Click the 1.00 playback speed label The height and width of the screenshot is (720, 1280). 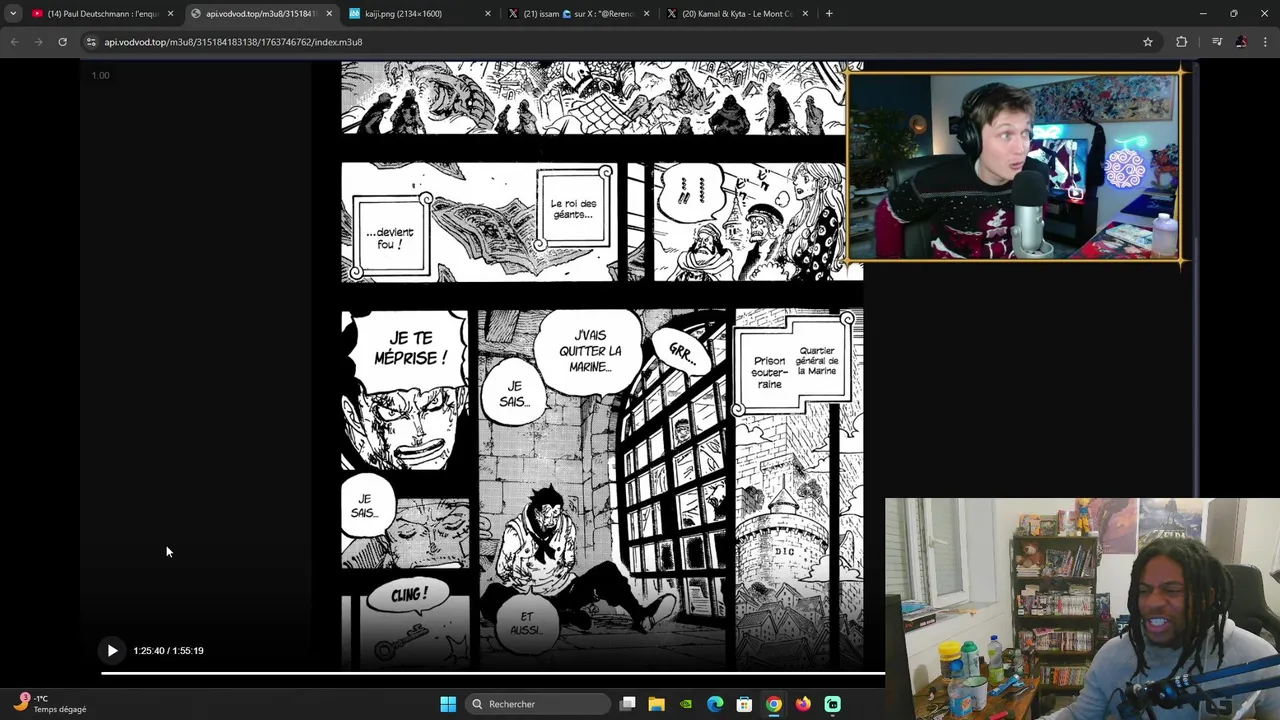(x=100, y=75)
